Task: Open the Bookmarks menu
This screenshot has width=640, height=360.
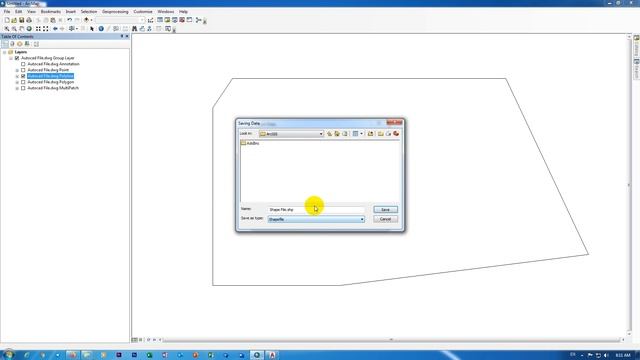Action: click(51, 12)
